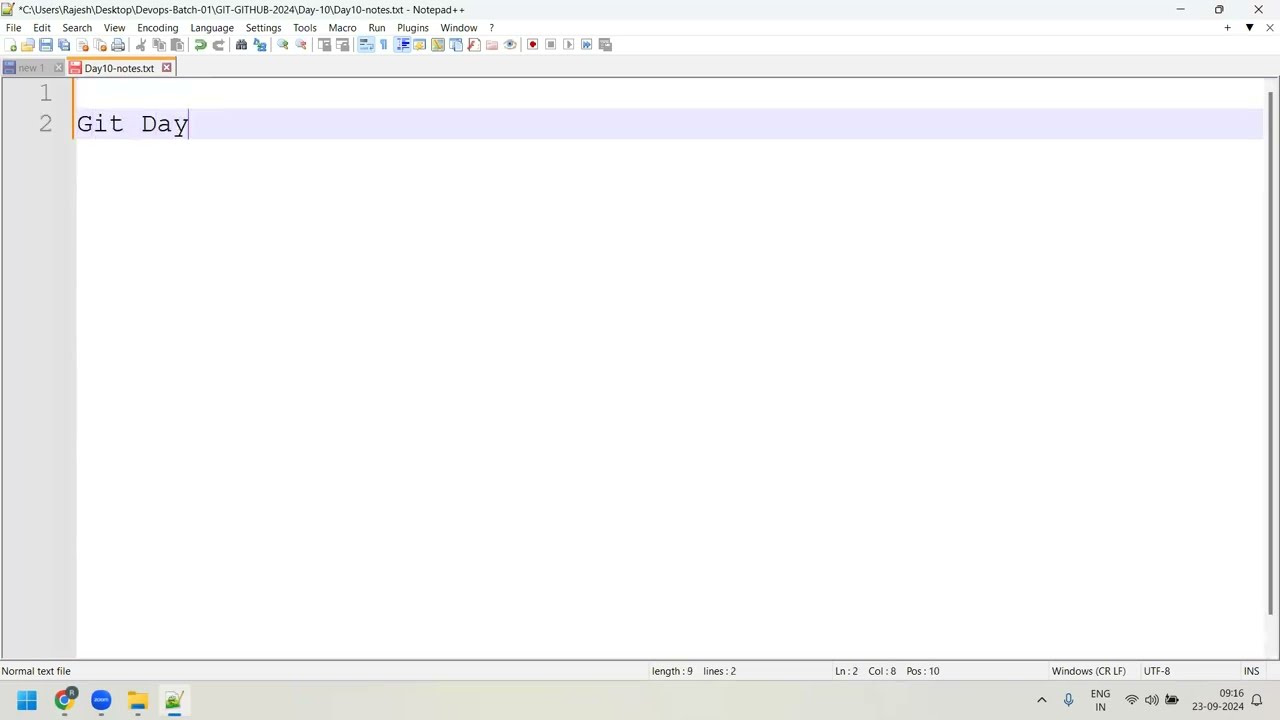Click the Zoom Out toolbar icon
This screenshot has height=720, width=1280.
pos(300,45)
